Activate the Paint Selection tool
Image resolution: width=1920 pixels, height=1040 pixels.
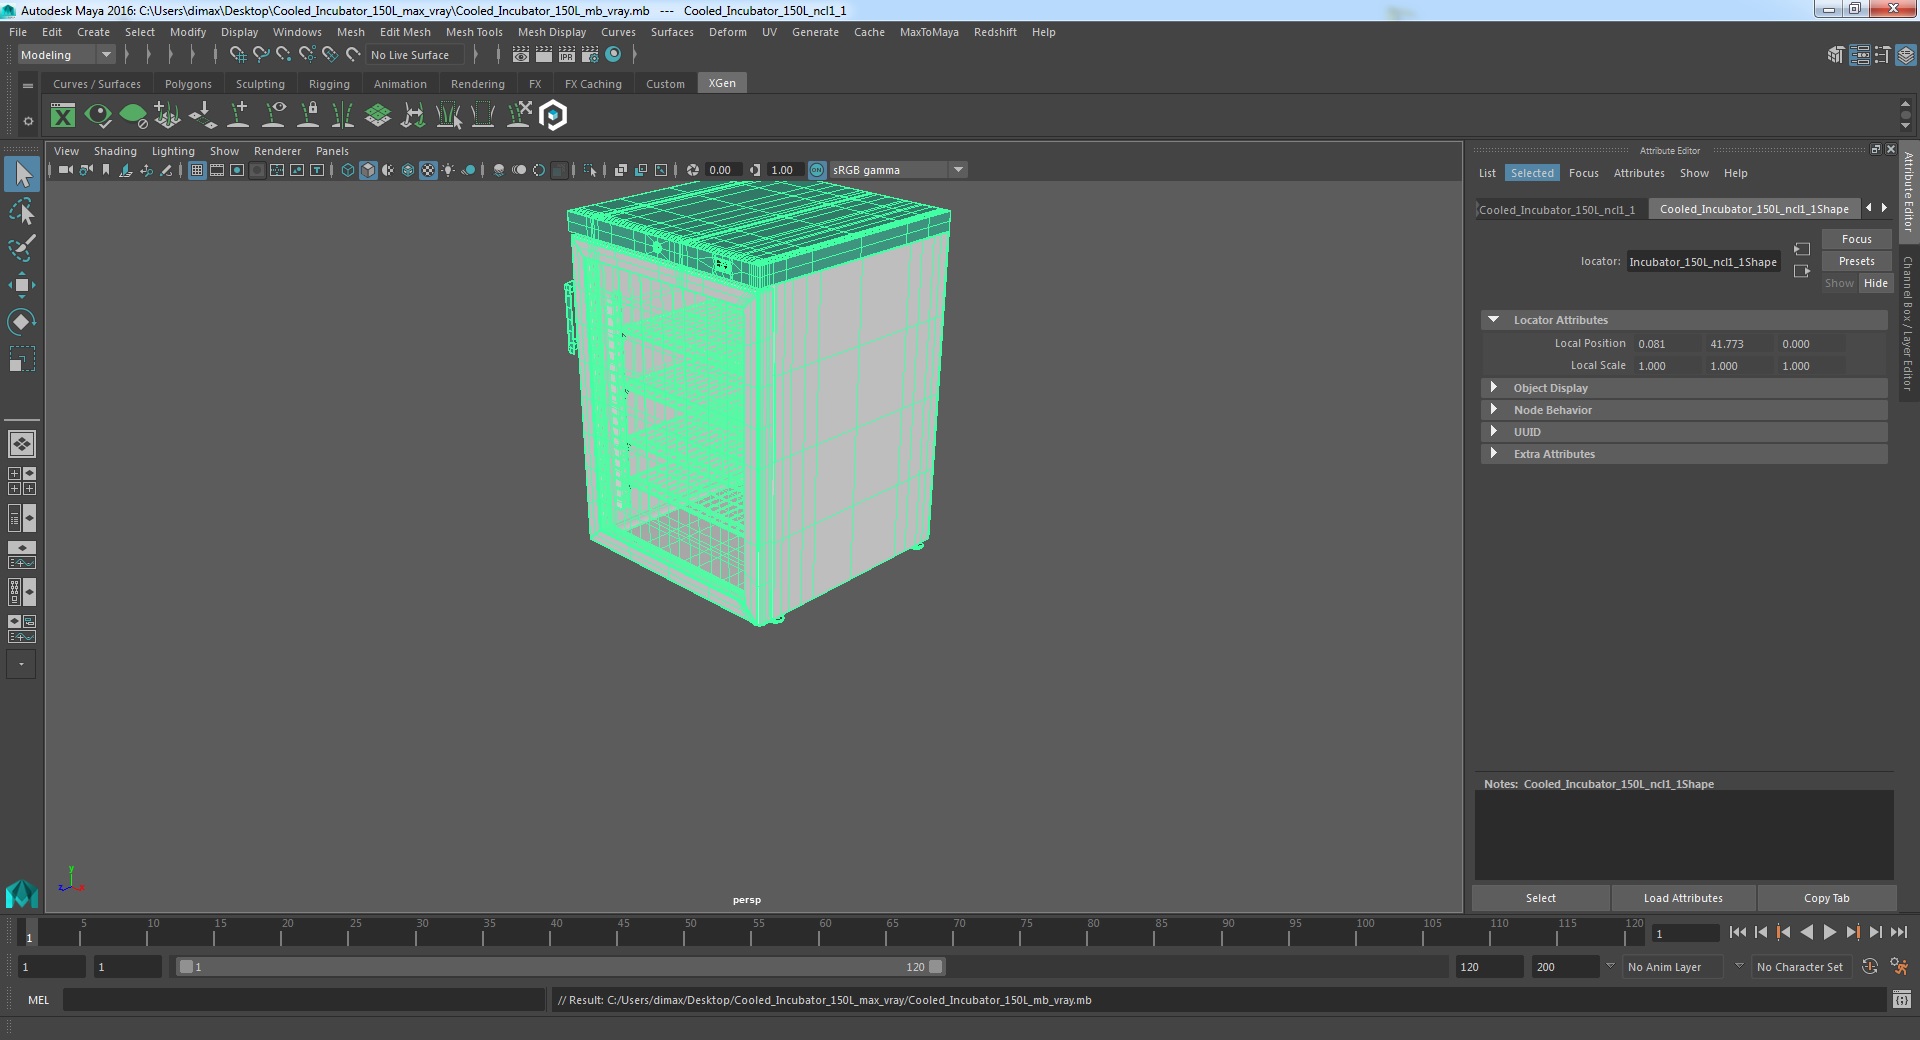tap(21, 248)
